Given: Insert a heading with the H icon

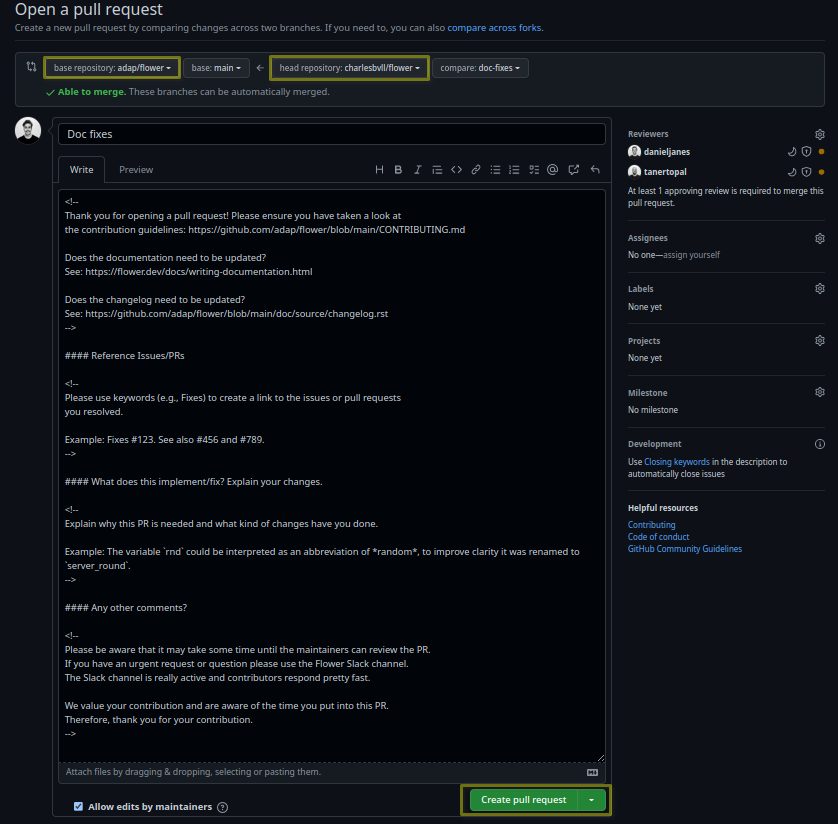Looking at the screenshot, I should 379,170.
